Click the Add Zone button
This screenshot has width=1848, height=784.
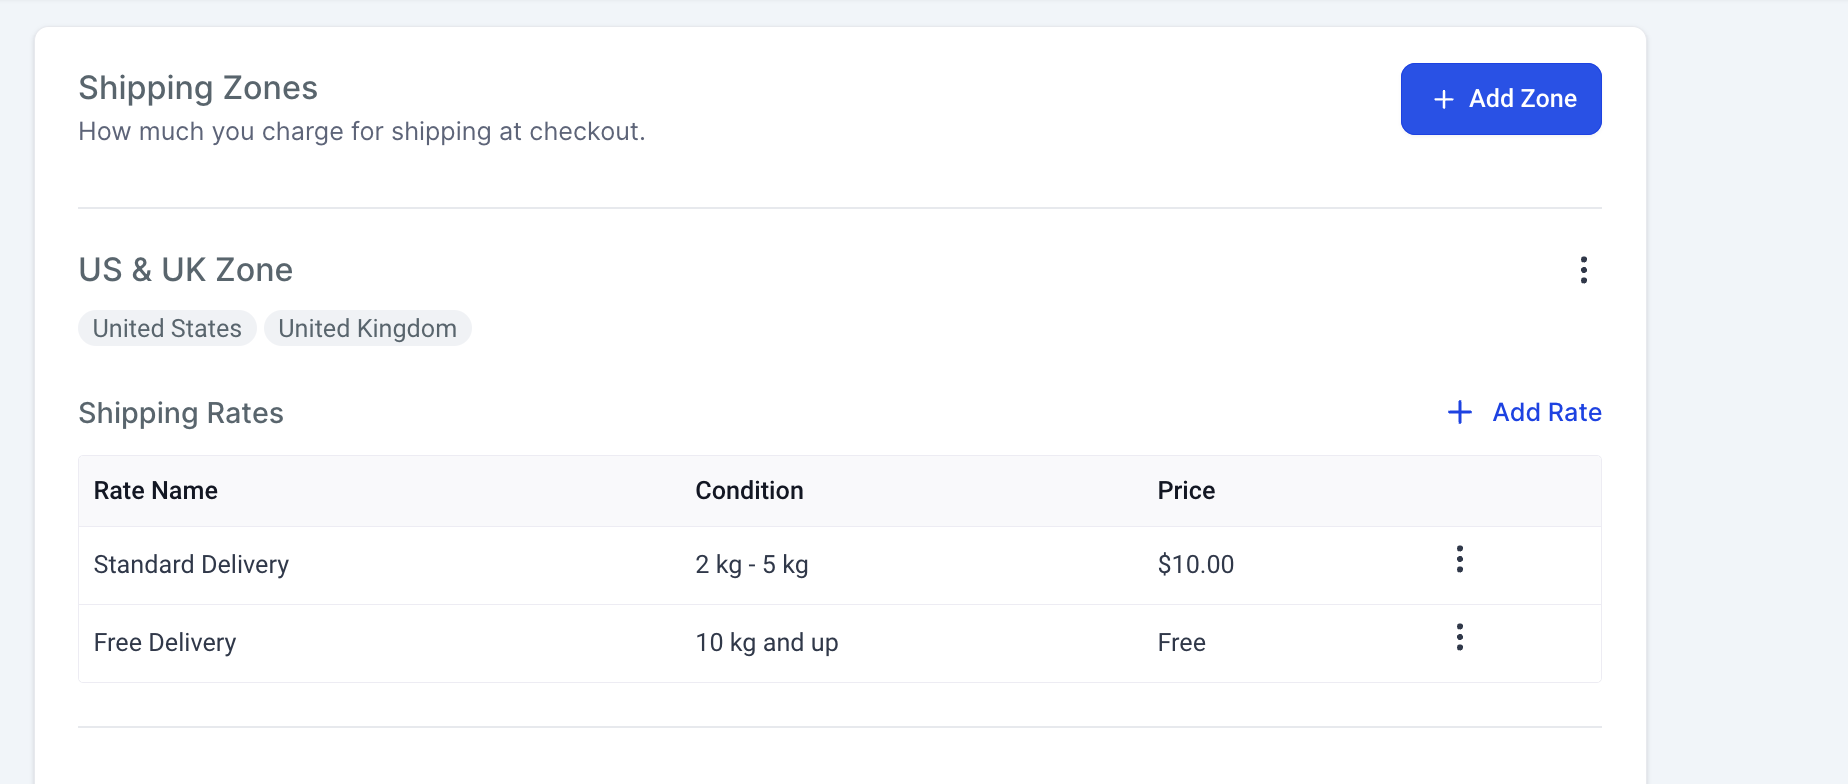(1501, 99)
